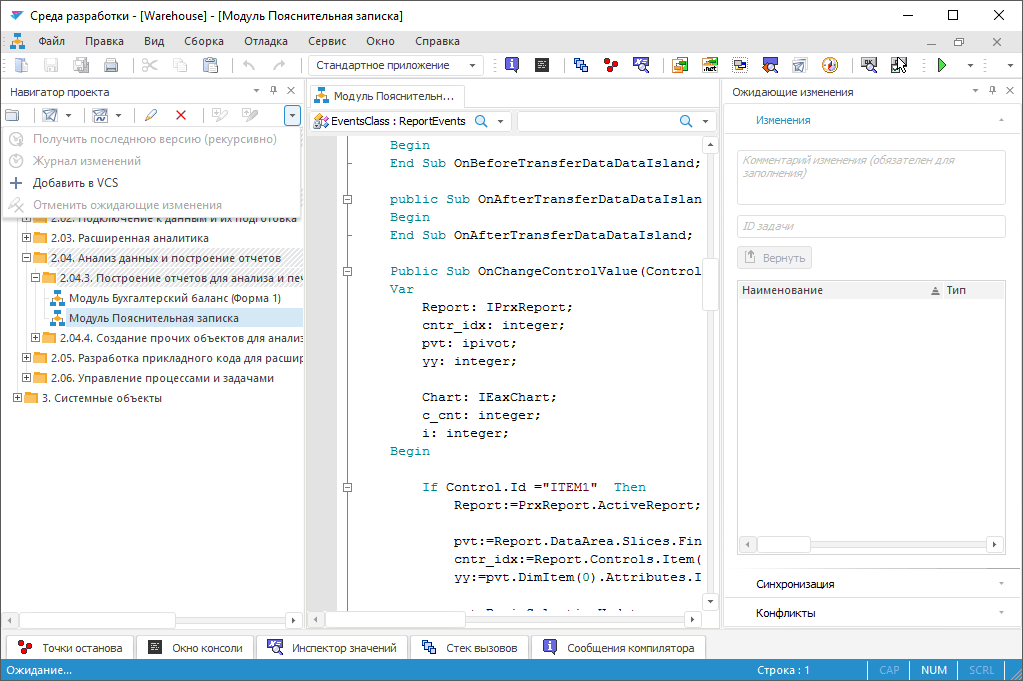Viewport: 1023px width, 681px height.
Task: Click the console window toolbar icon
Action: [541, 65]
